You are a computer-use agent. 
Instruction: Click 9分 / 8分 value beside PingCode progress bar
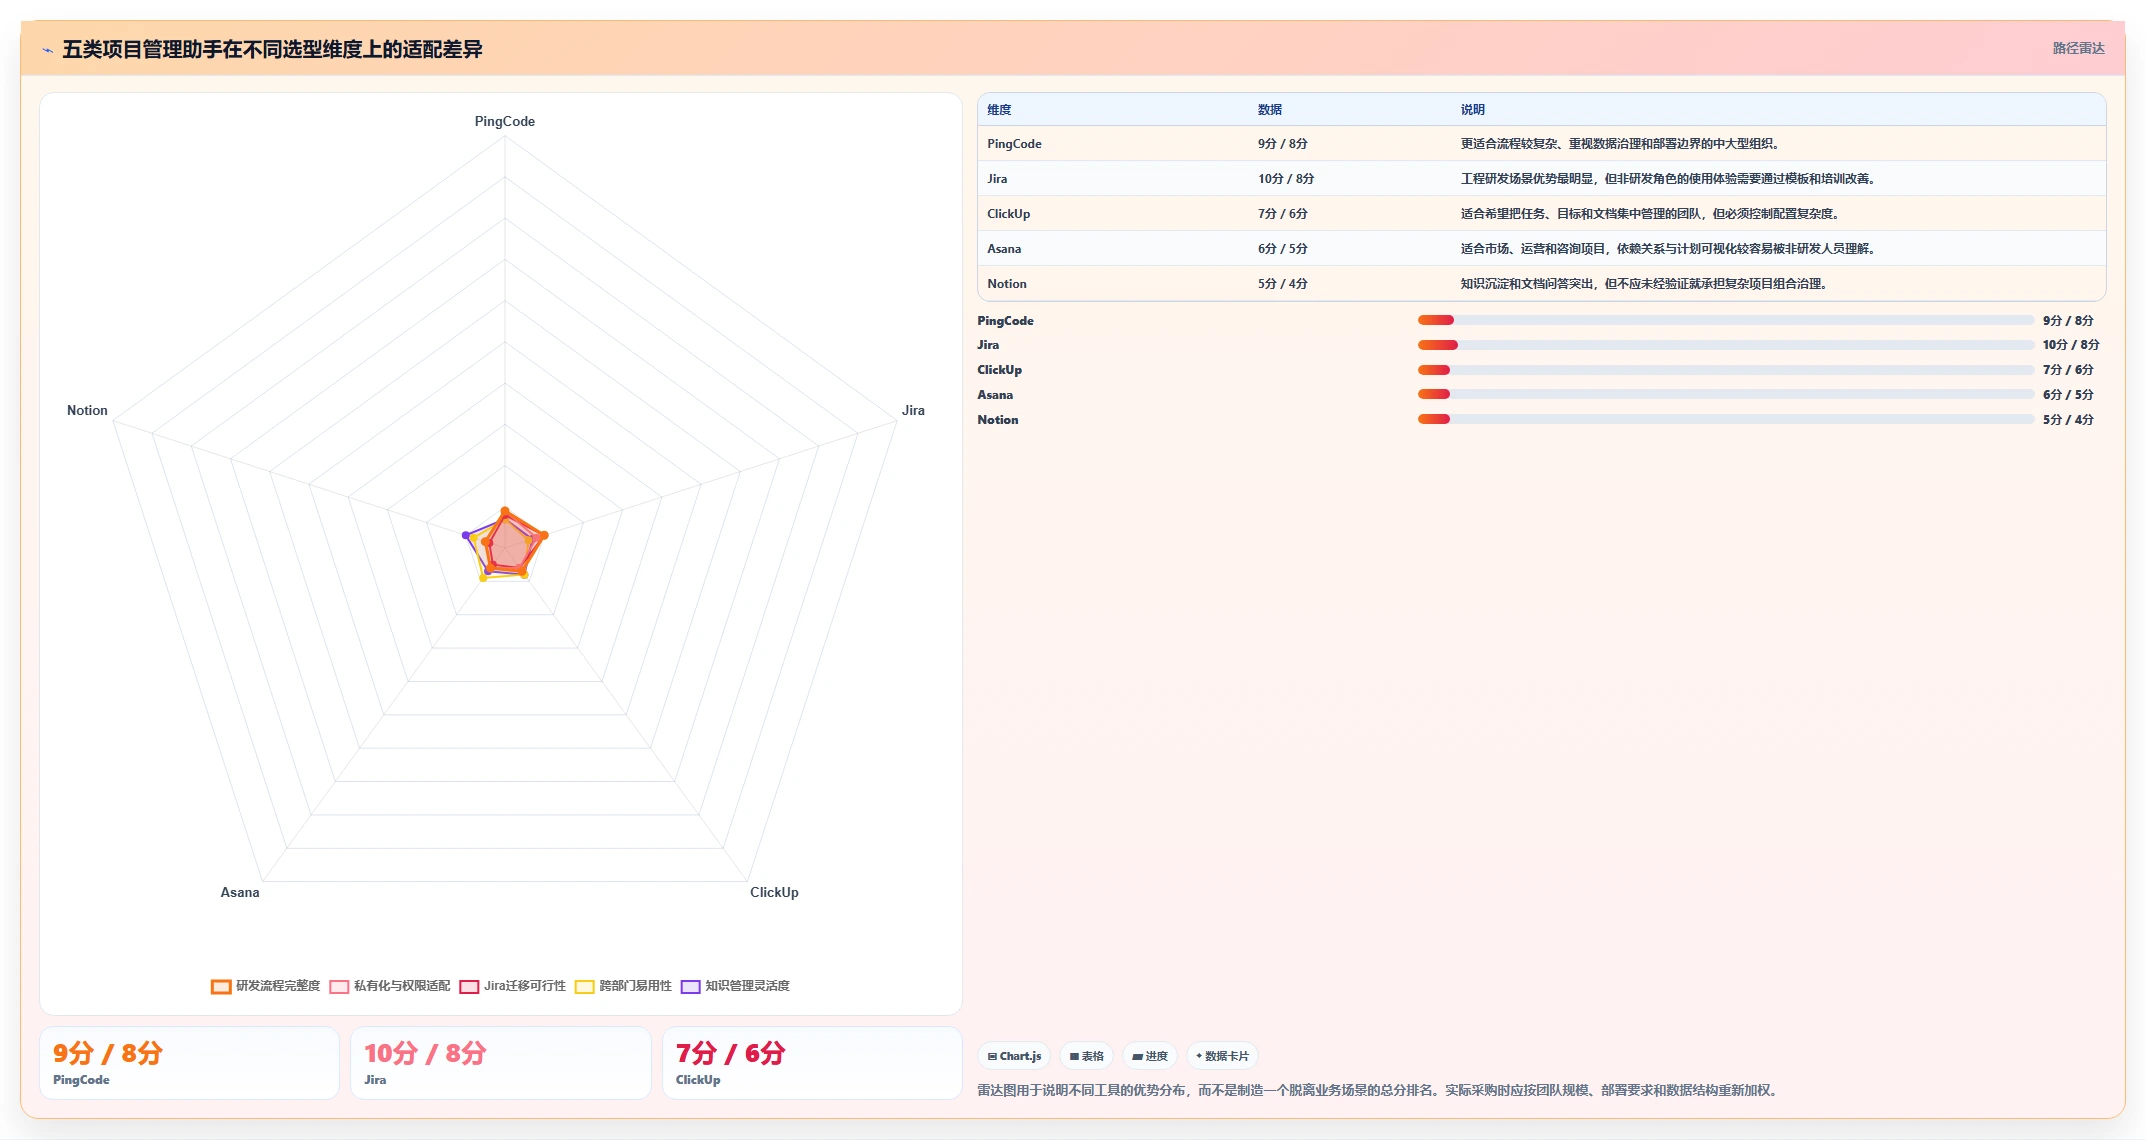[2068, 321]
